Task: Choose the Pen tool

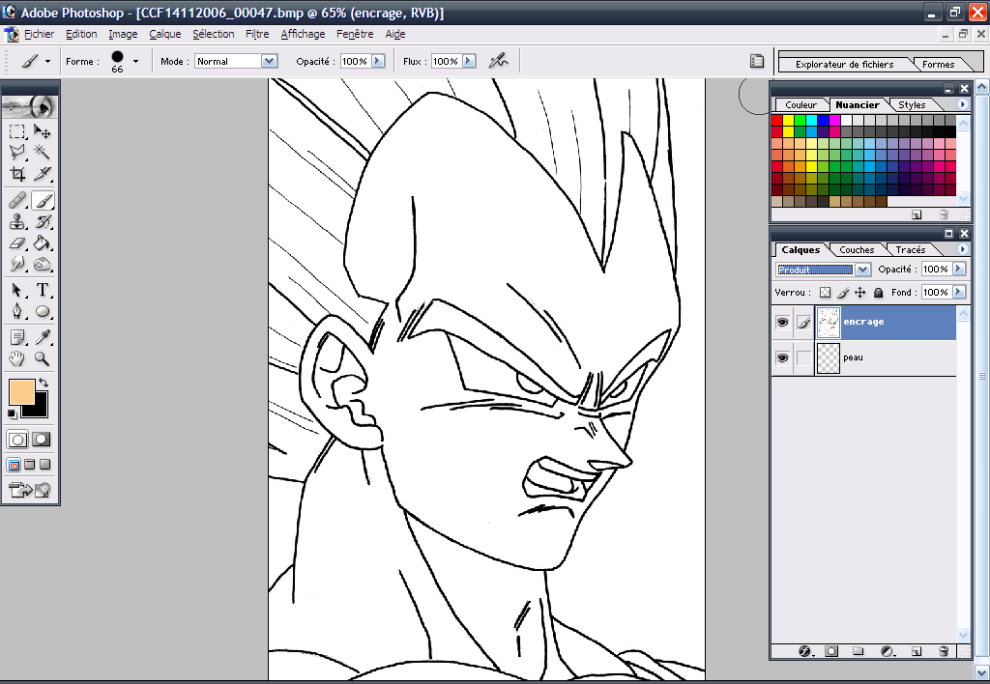Action: [17, 311]
